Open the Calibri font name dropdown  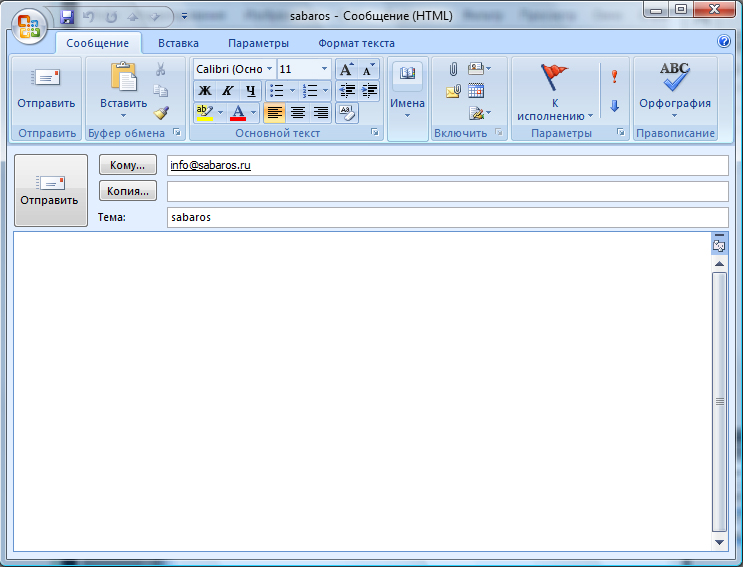click(269, 69)
